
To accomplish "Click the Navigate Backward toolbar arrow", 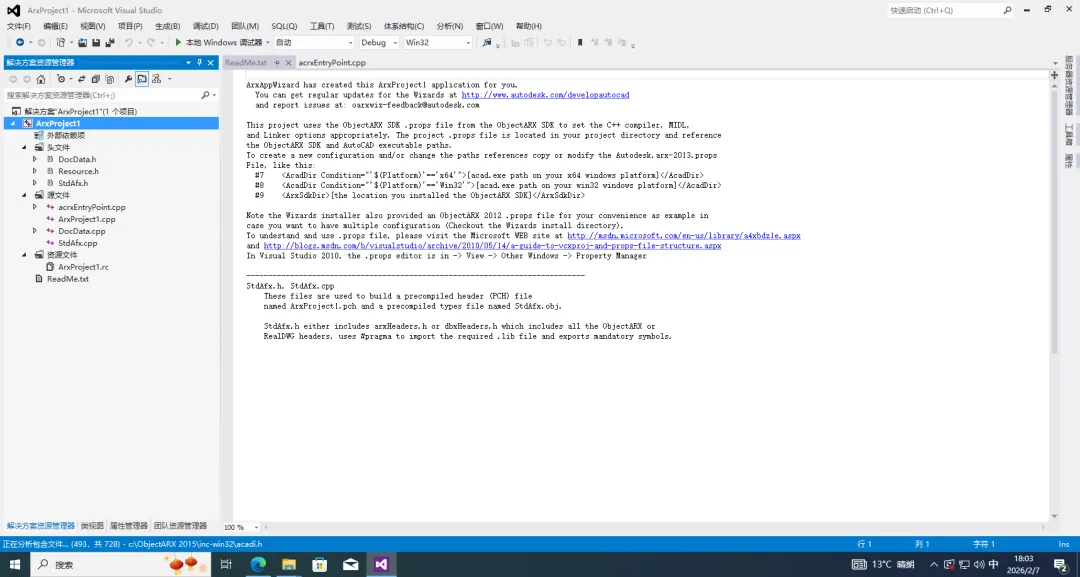I will pyautogui.click(x=19, y=43).
